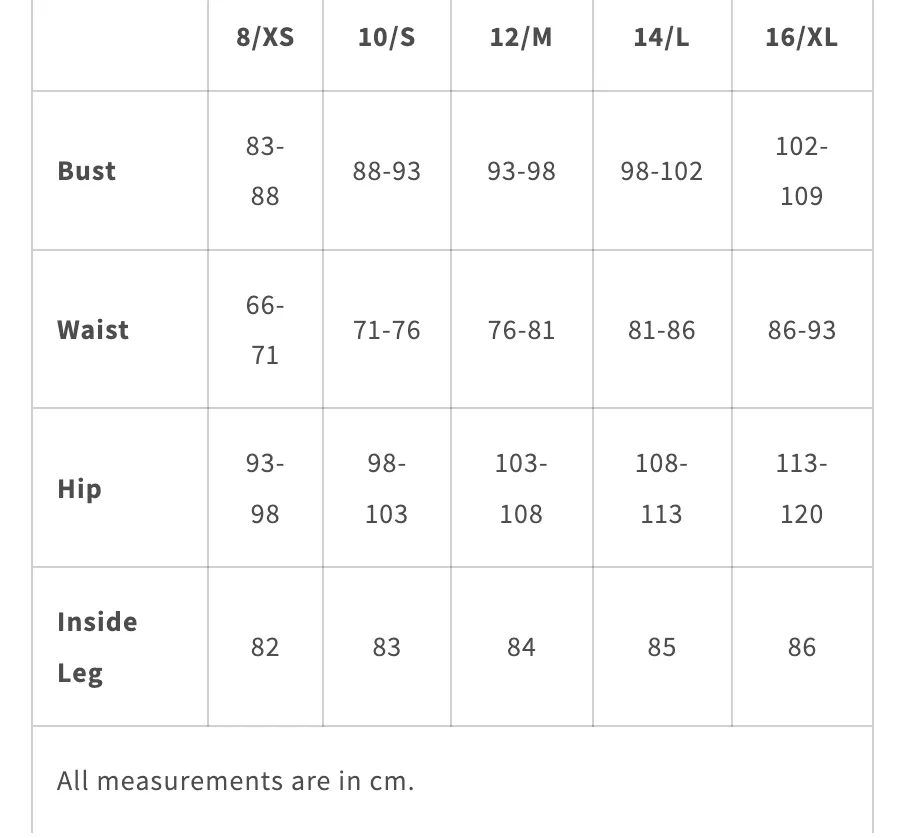Screen dimensions: 908x838
Task: Click the Hip row label
Action: 79,489
